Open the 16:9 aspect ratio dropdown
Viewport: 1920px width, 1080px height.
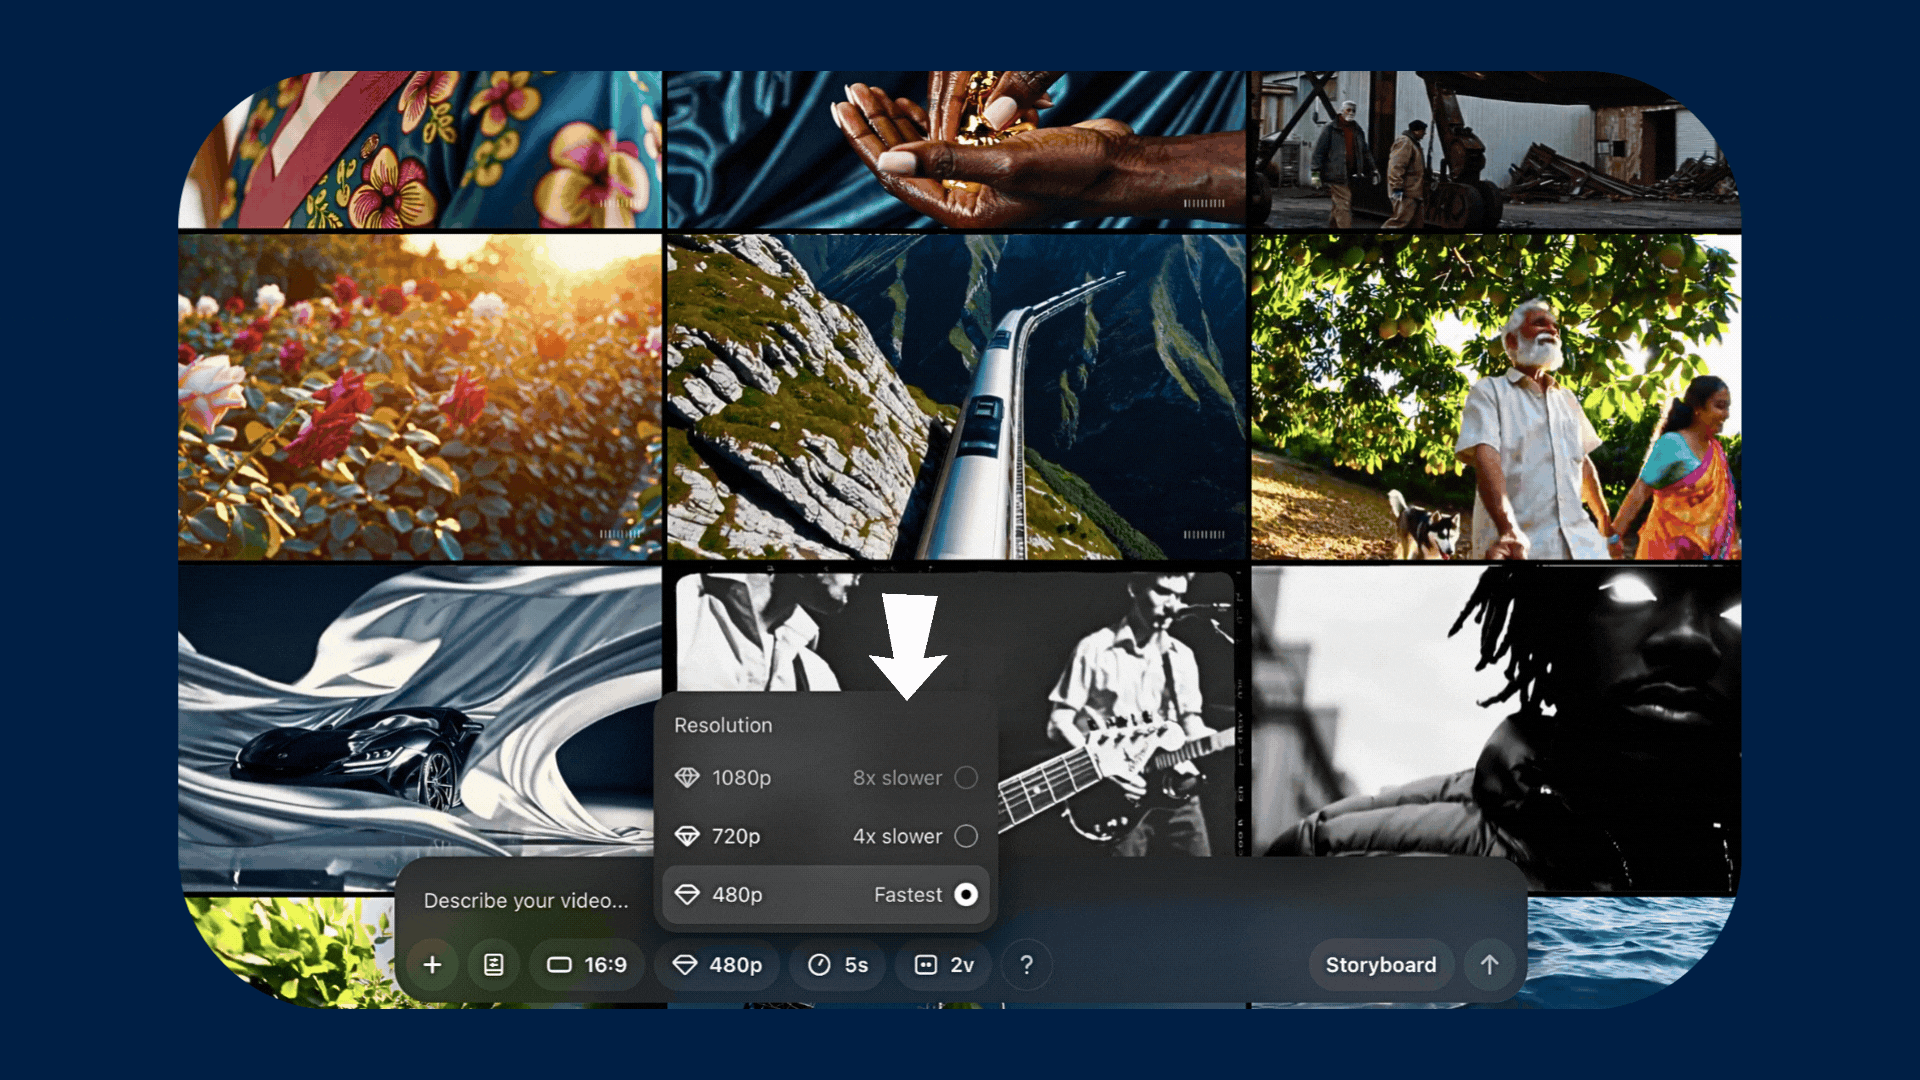(587, 965)
